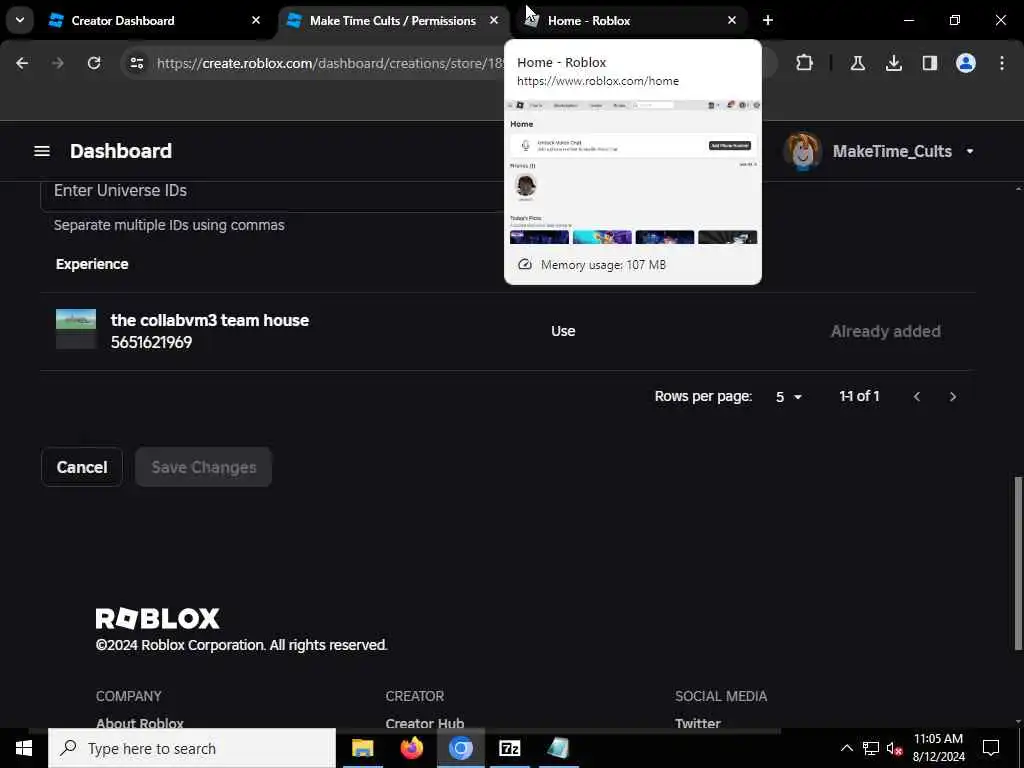Select the Make Time Cults / Permissions tab
Screen dimensions: 1024x768
tap(393, 20)
